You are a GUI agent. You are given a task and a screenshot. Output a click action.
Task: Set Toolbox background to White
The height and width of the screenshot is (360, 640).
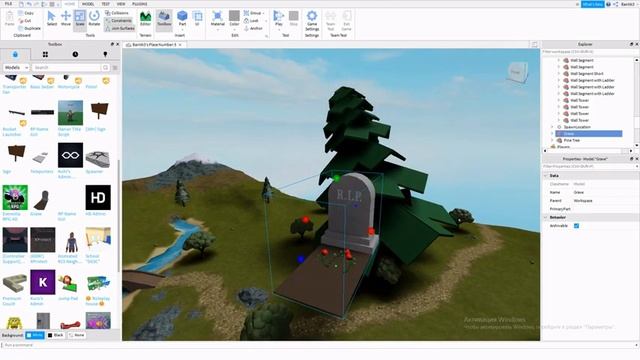(35, 335)
